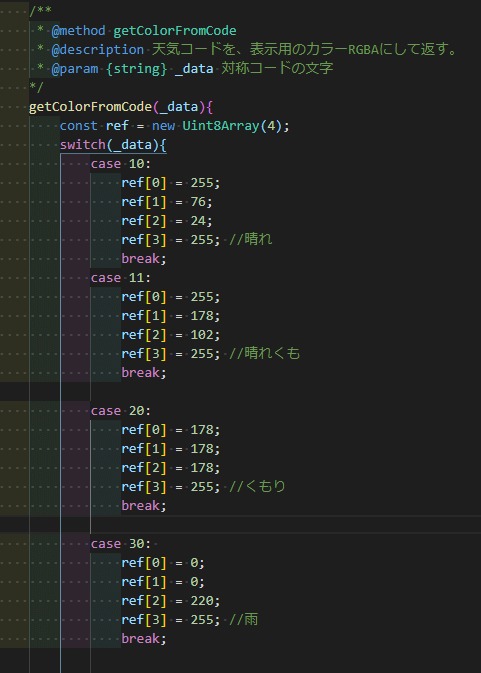
Task: Click the {string} type annotation
Action: (x=136, y=69)
